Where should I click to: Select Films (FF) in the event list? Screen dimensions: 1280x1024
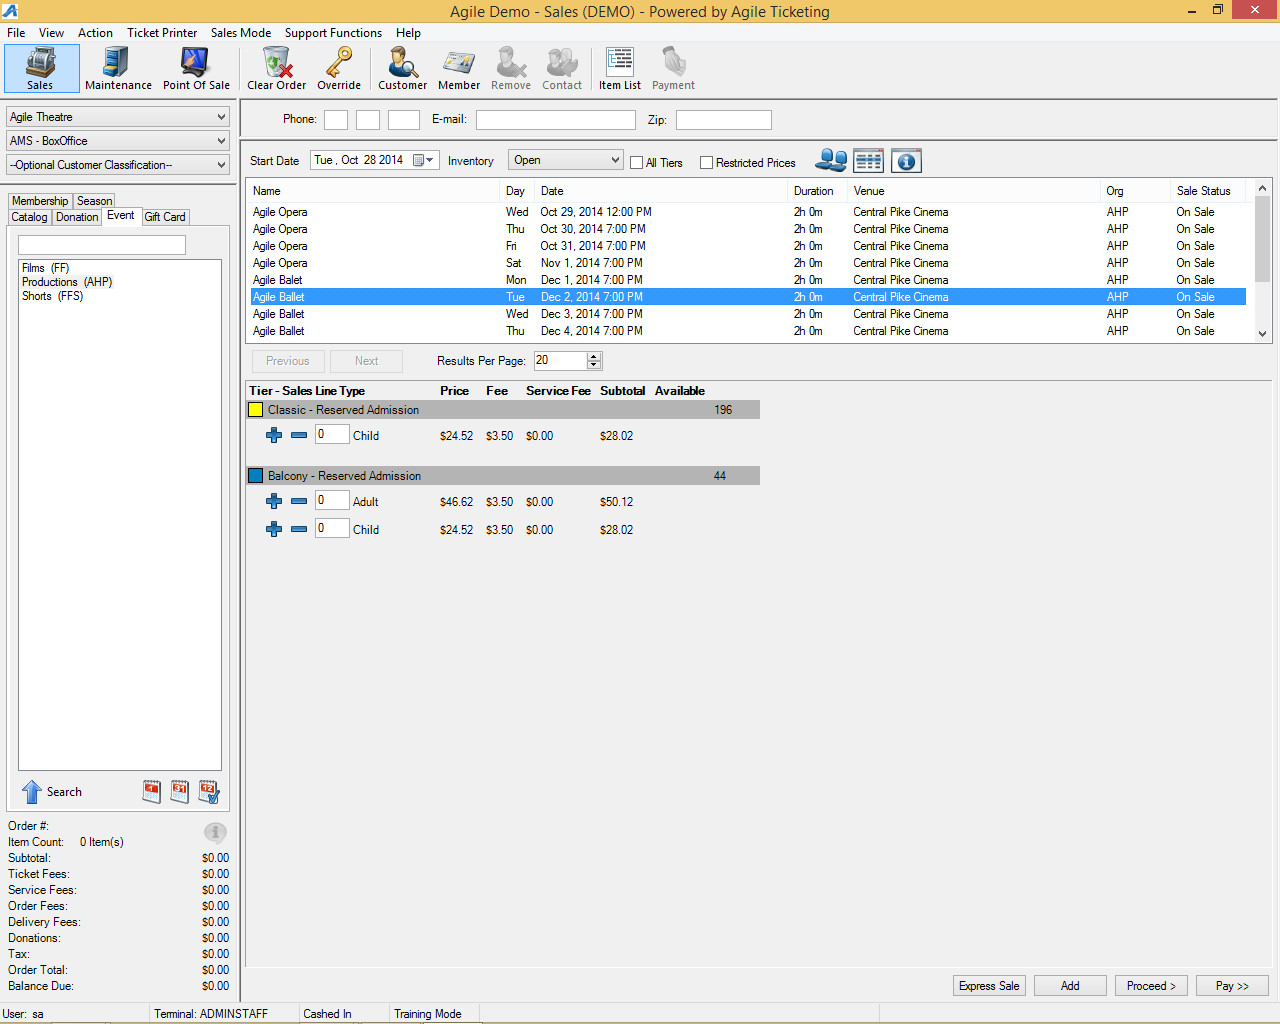coord(46,268)
